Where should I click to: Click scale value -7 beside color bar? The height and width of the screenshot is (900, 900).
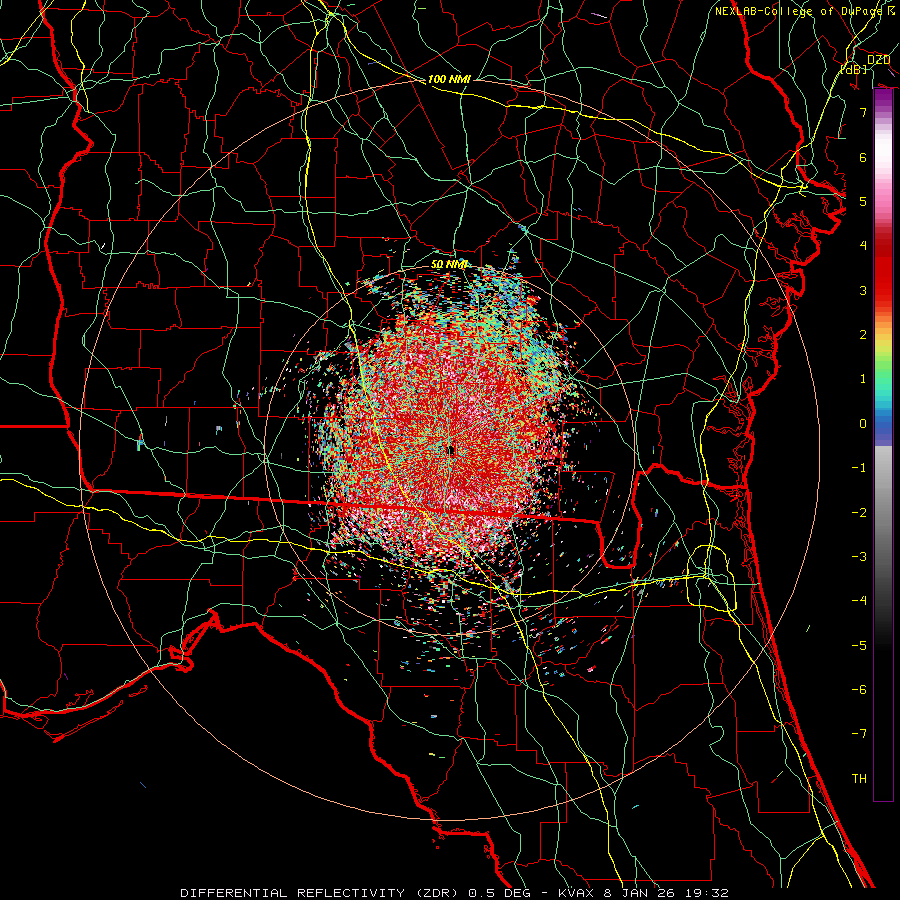859,734
